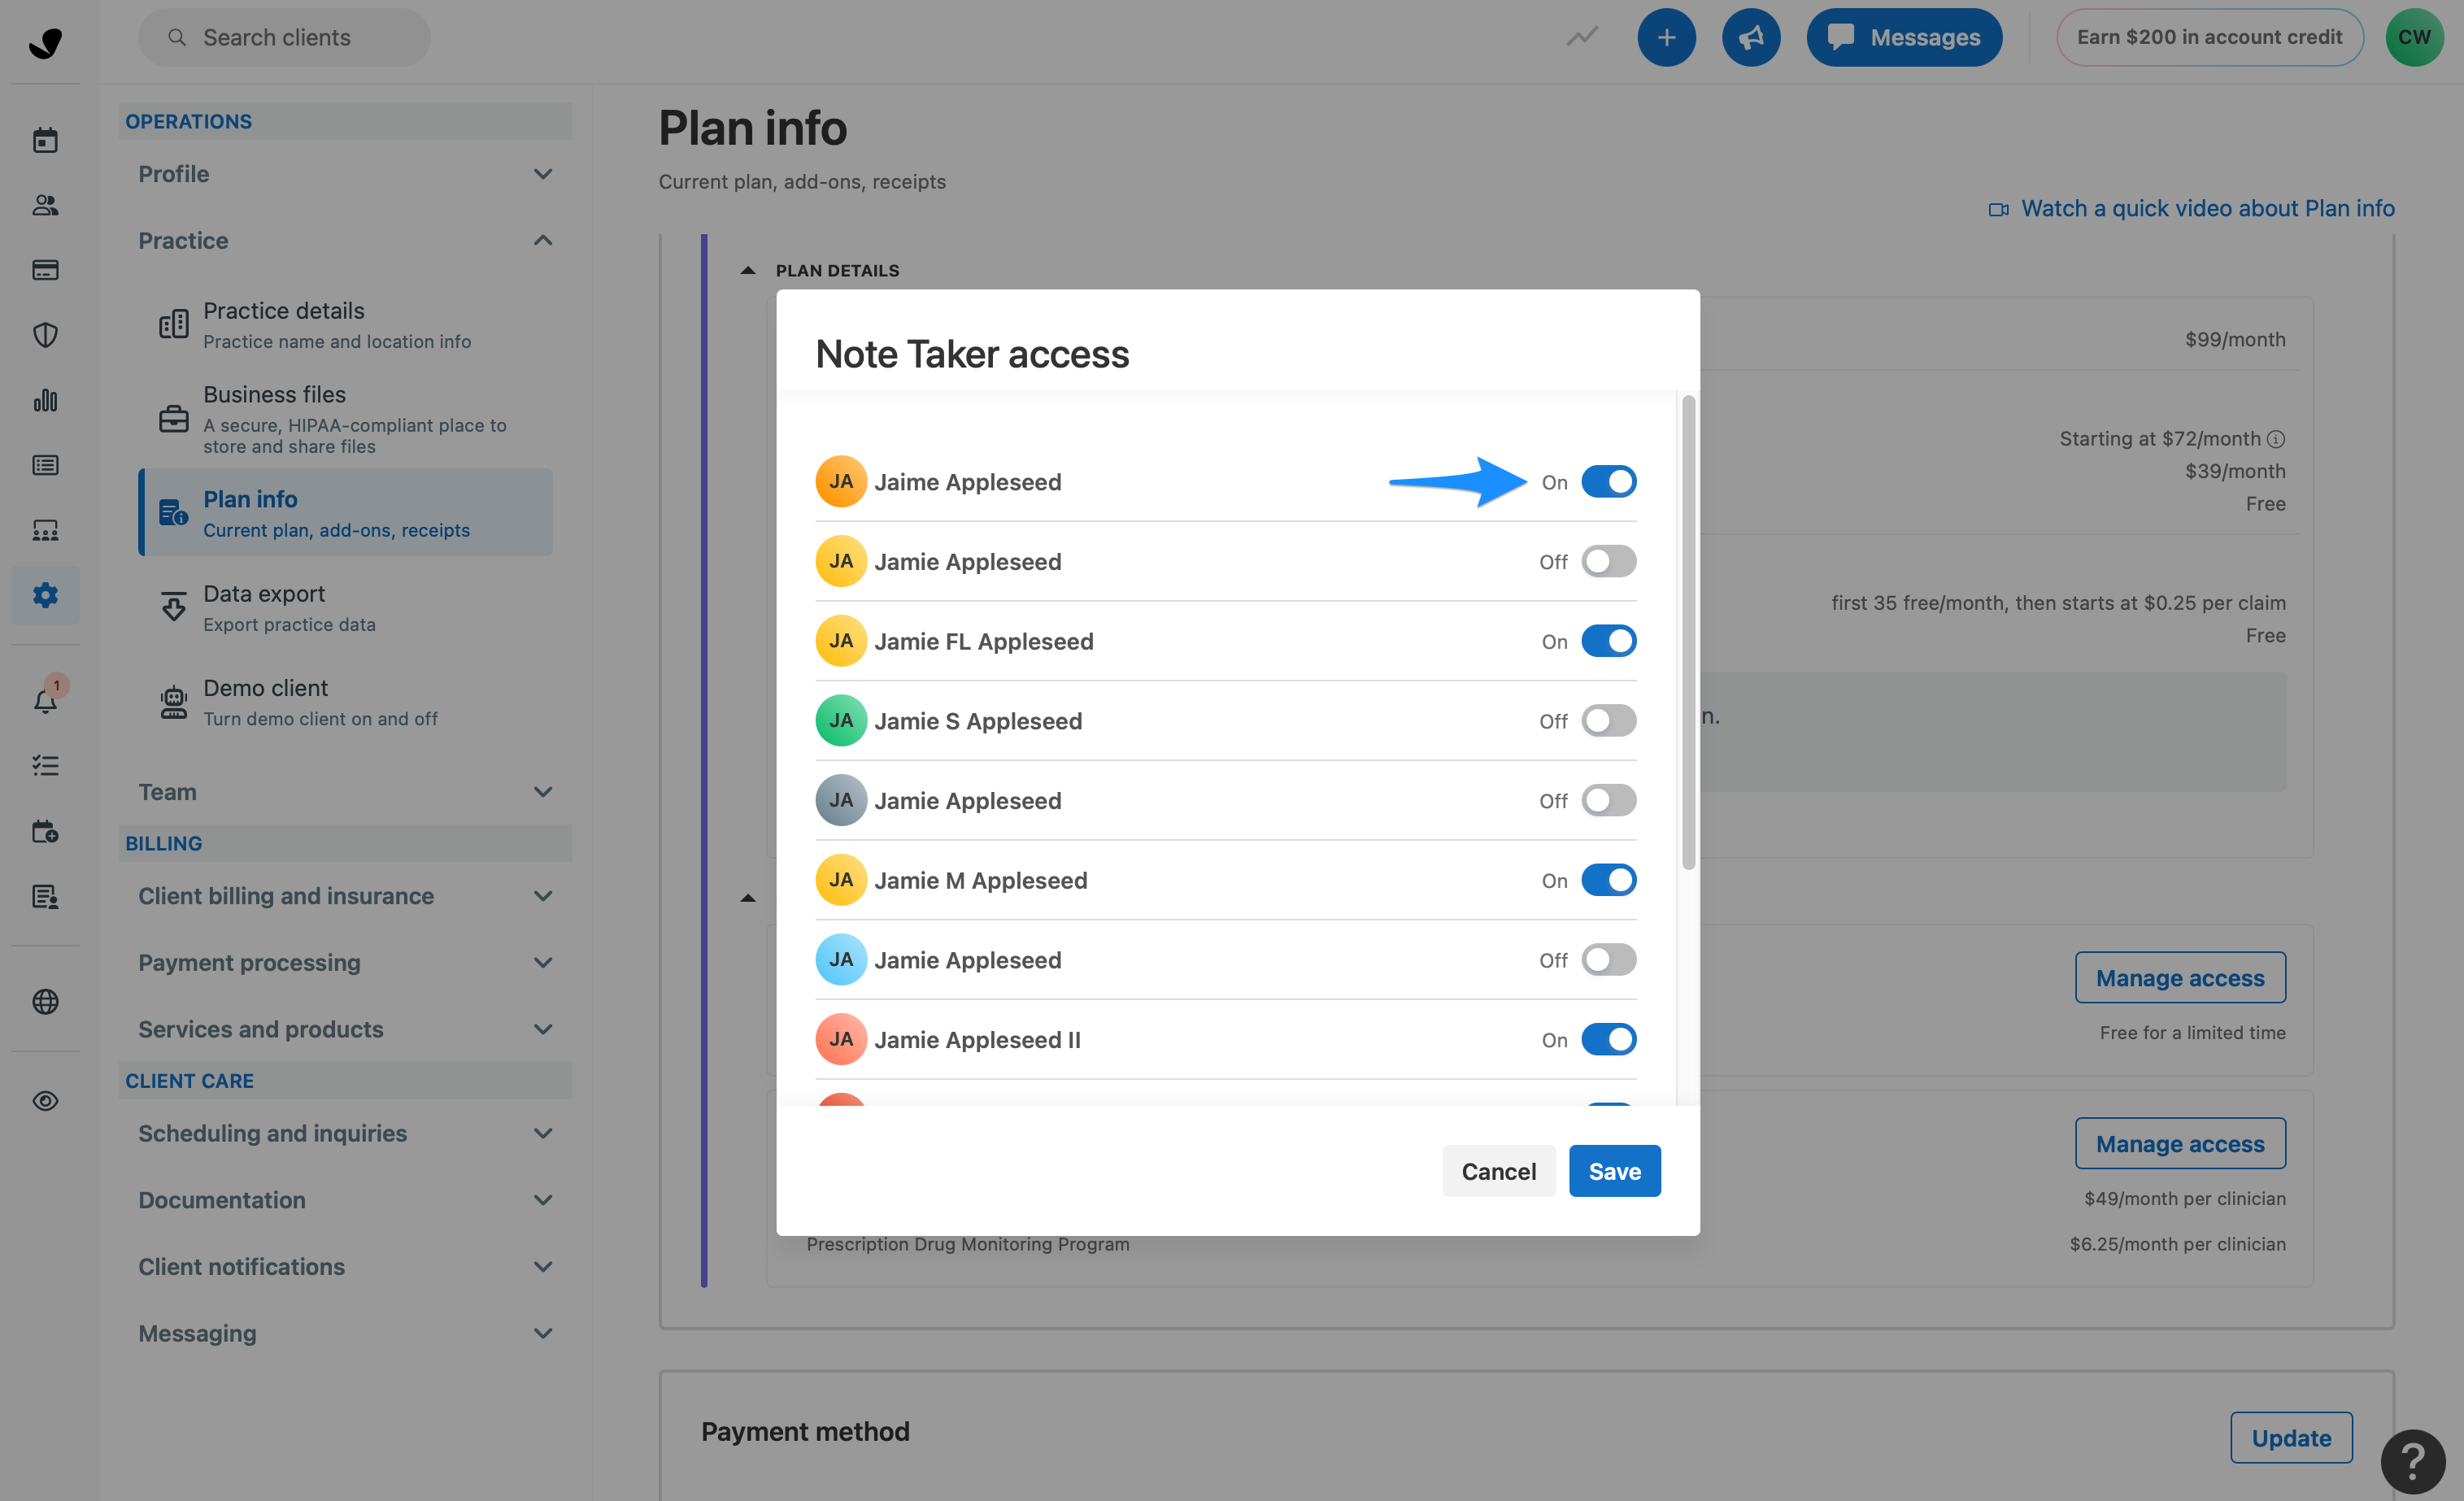Open the announcements megaphone icon
The height and width of the screenshot is (1501, 2464).
click(1750, 38)
